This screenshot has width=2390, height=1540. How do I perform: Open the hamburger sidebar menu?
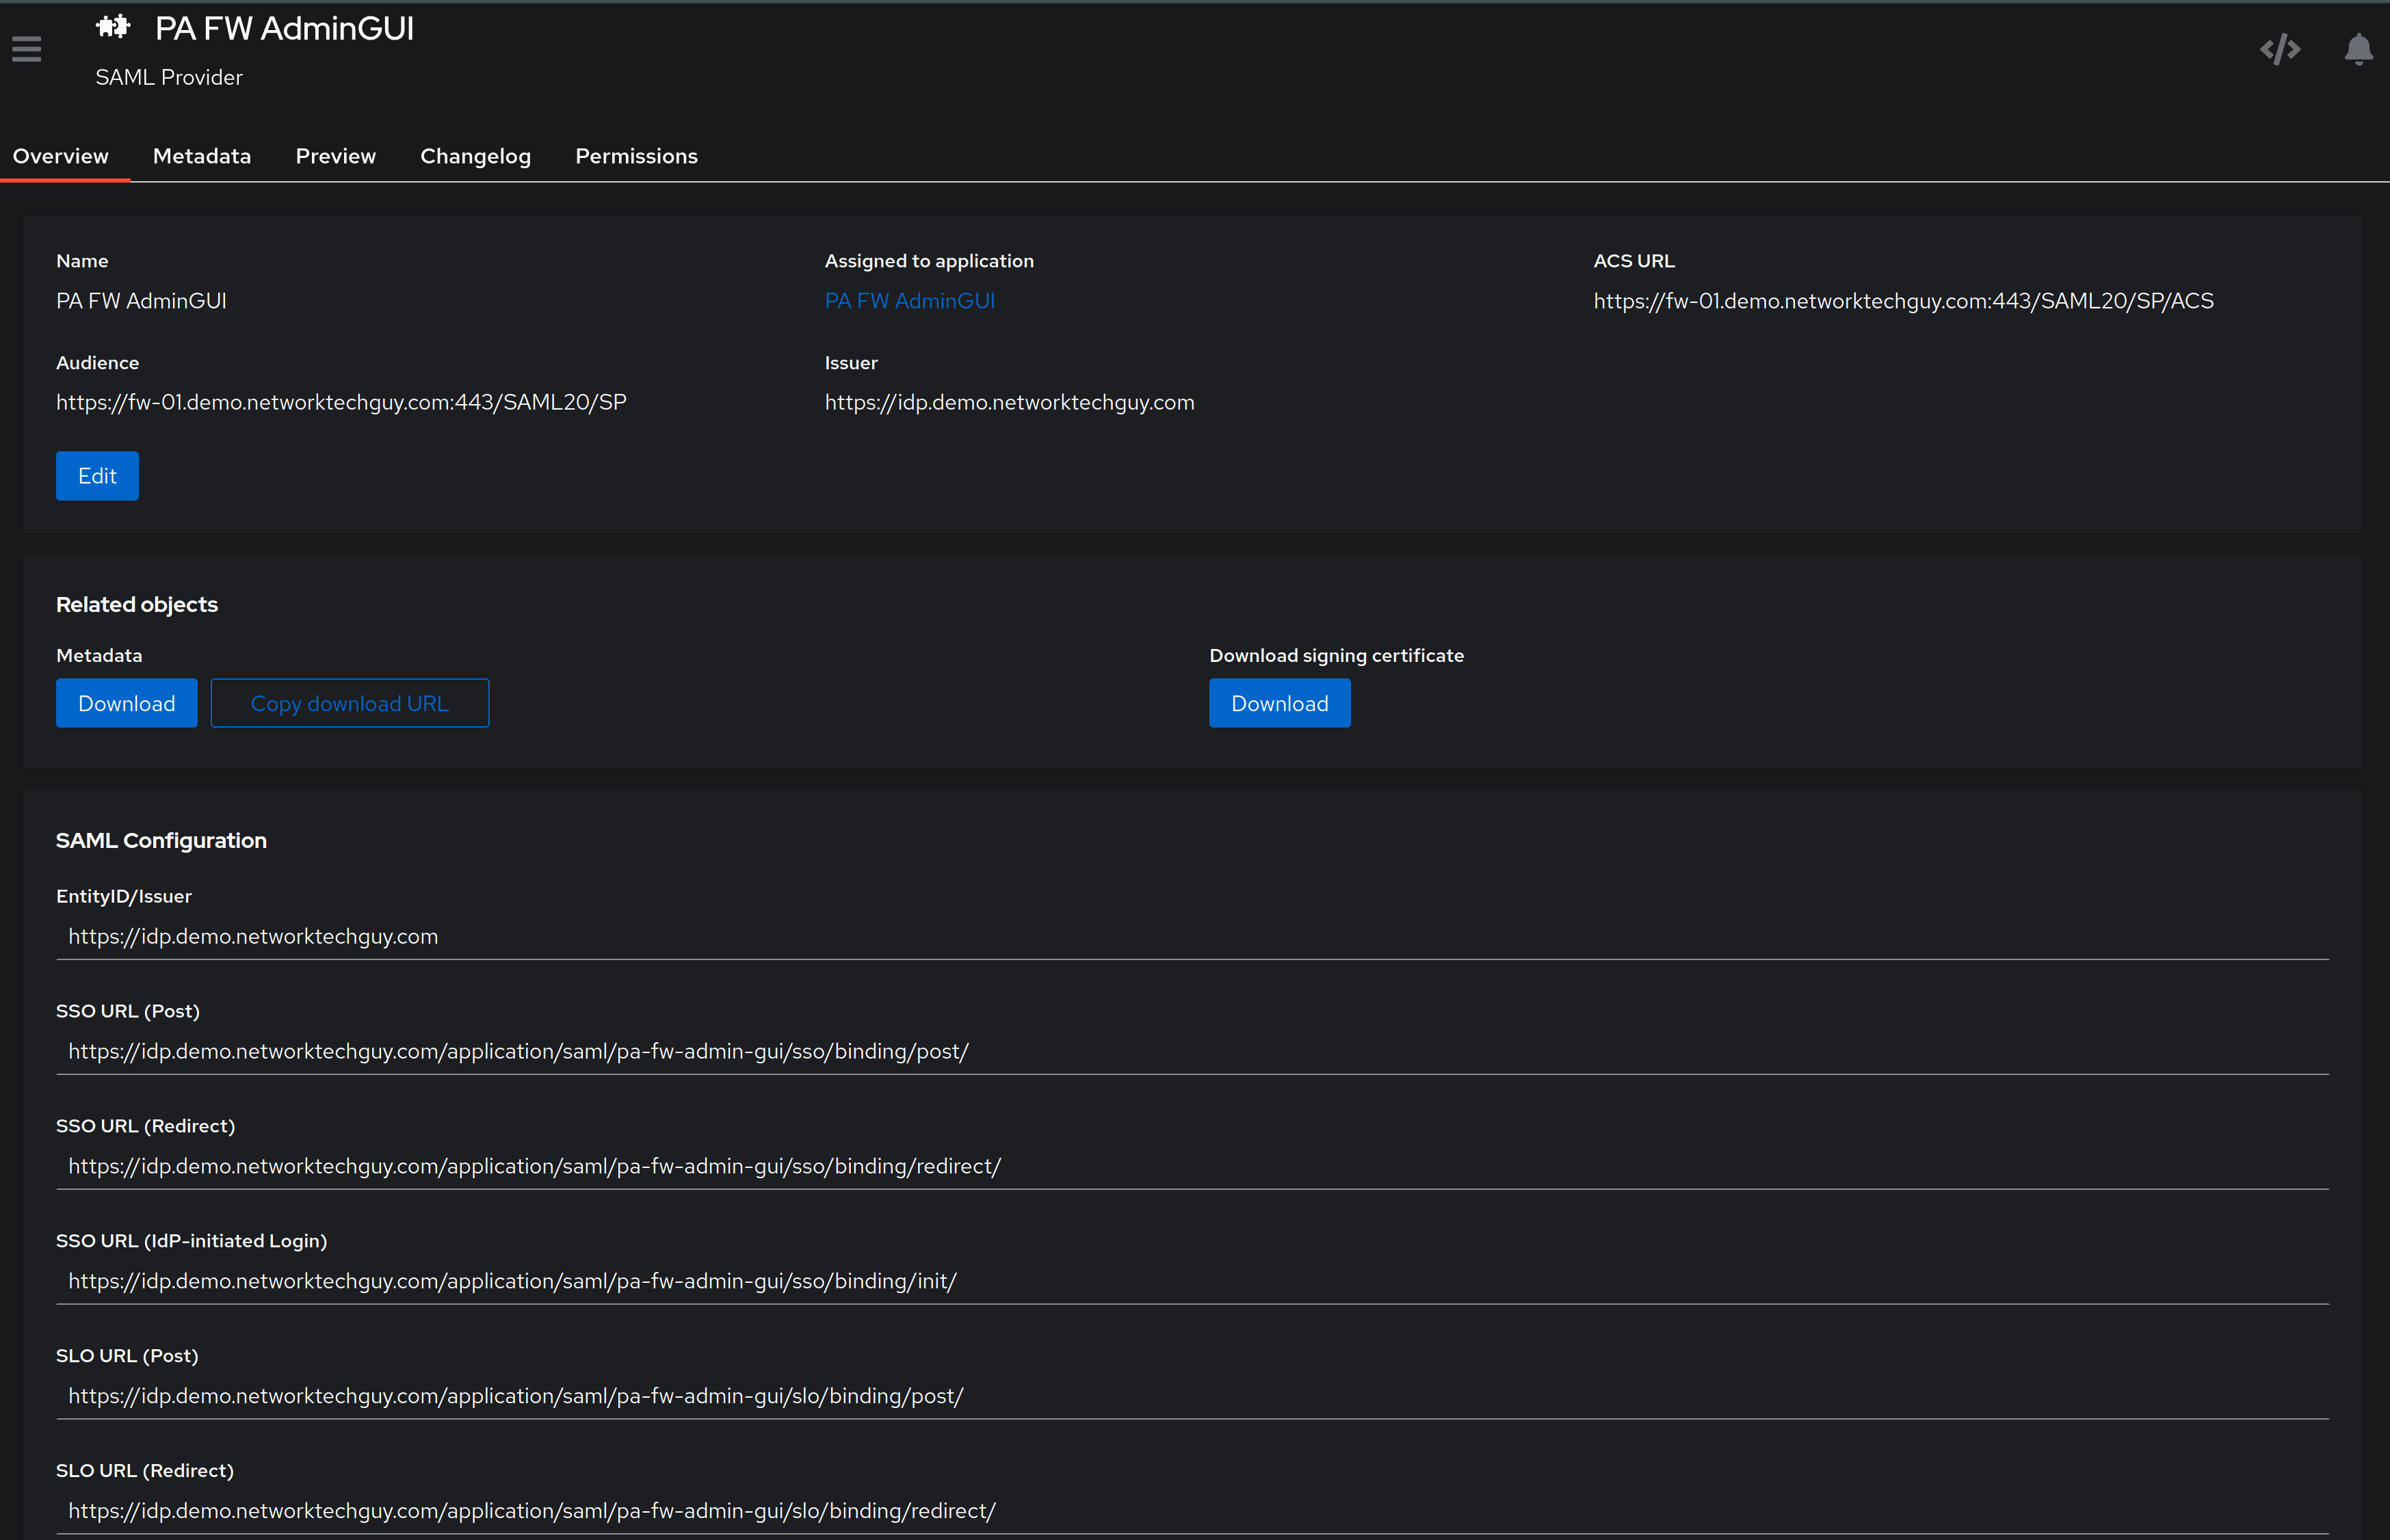coord(27,49)
